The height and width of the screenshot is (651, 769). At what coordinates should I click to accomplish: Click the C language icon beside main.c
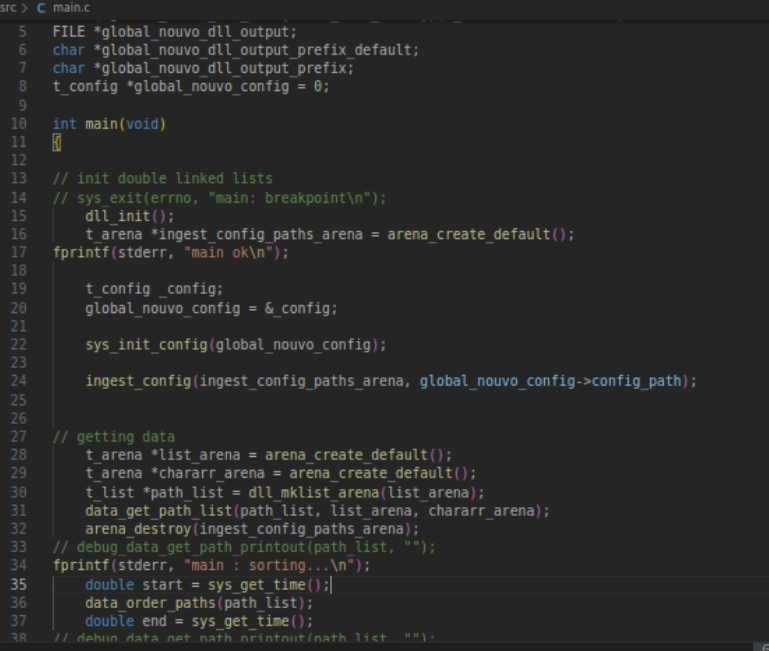41,8
